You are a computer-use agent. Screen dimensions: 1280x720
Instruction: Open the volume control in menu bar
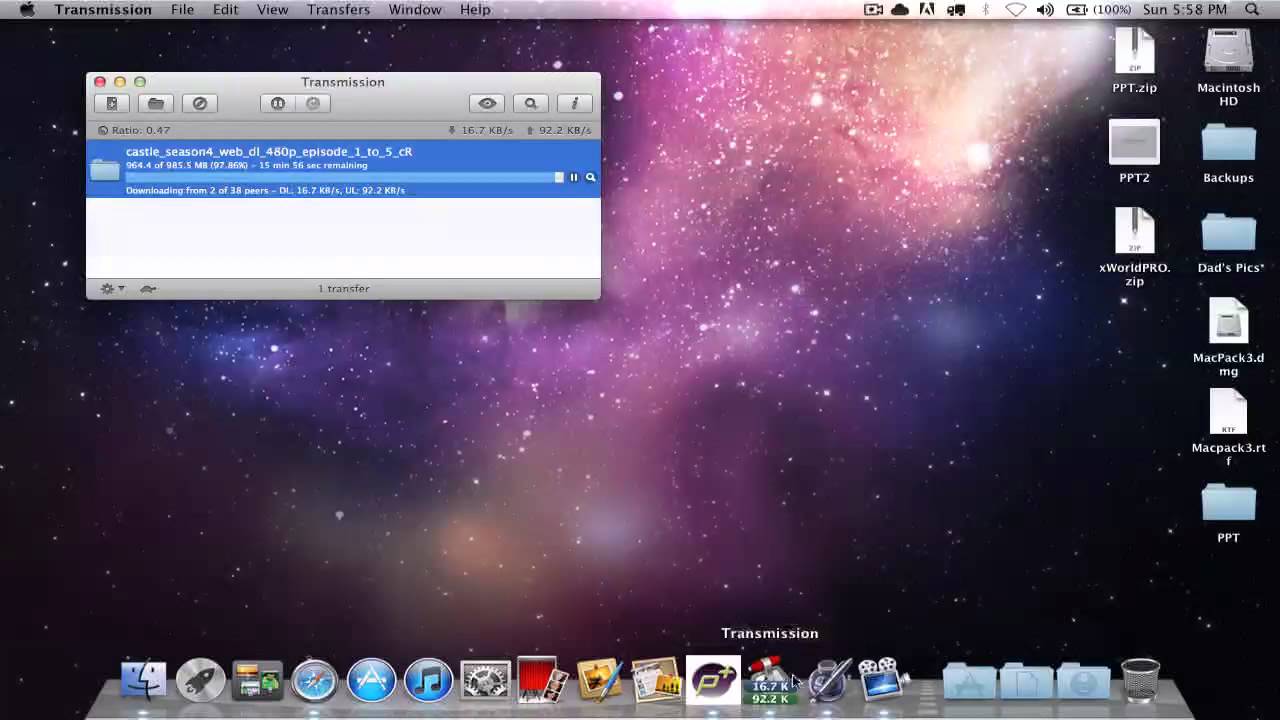[x=1046, y=9]
